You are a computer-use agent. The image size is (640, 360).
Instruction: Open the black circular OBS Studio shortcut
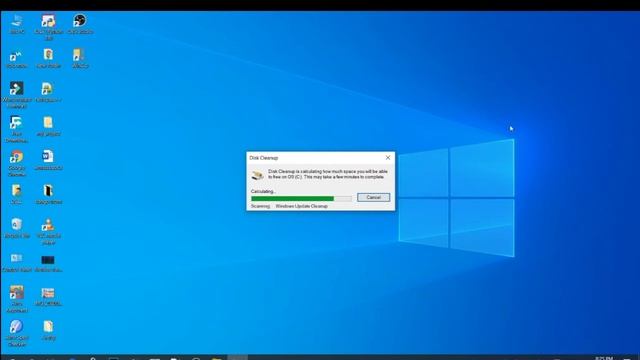click(x=80, y=24)
